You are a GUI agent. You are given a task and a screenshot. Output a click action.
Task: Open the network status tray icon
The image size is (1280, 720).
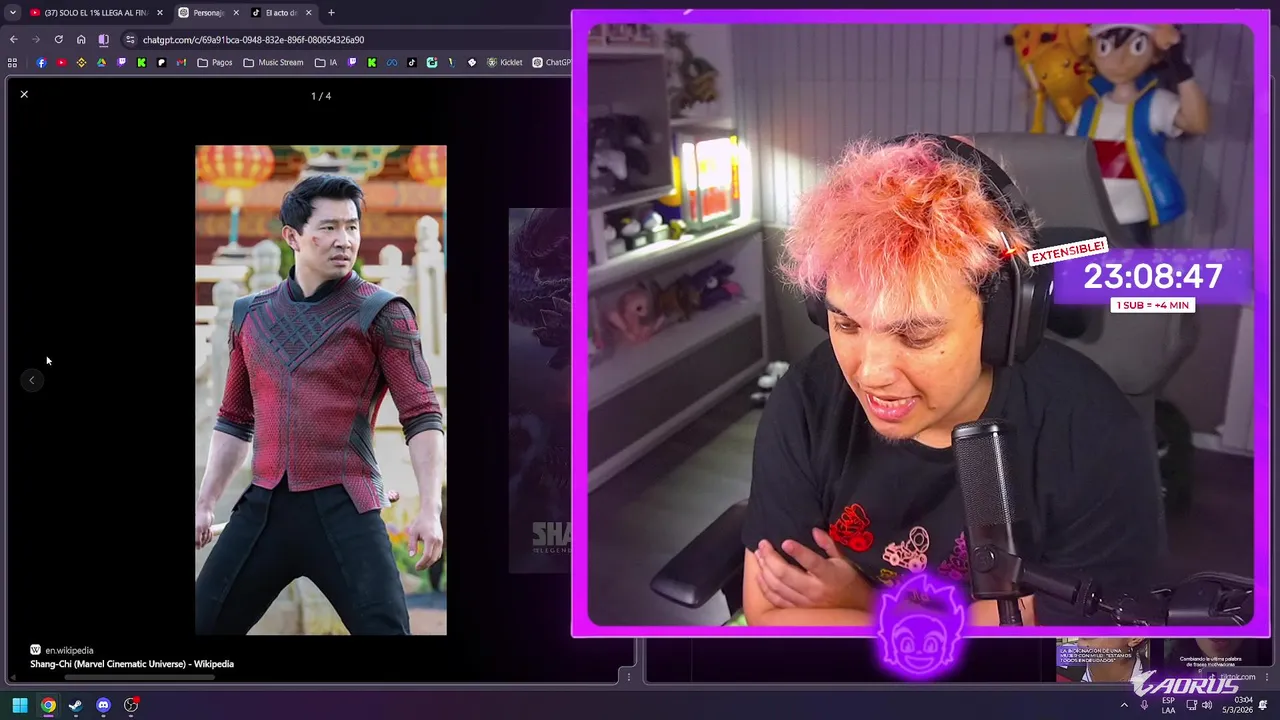point(1191,705)
